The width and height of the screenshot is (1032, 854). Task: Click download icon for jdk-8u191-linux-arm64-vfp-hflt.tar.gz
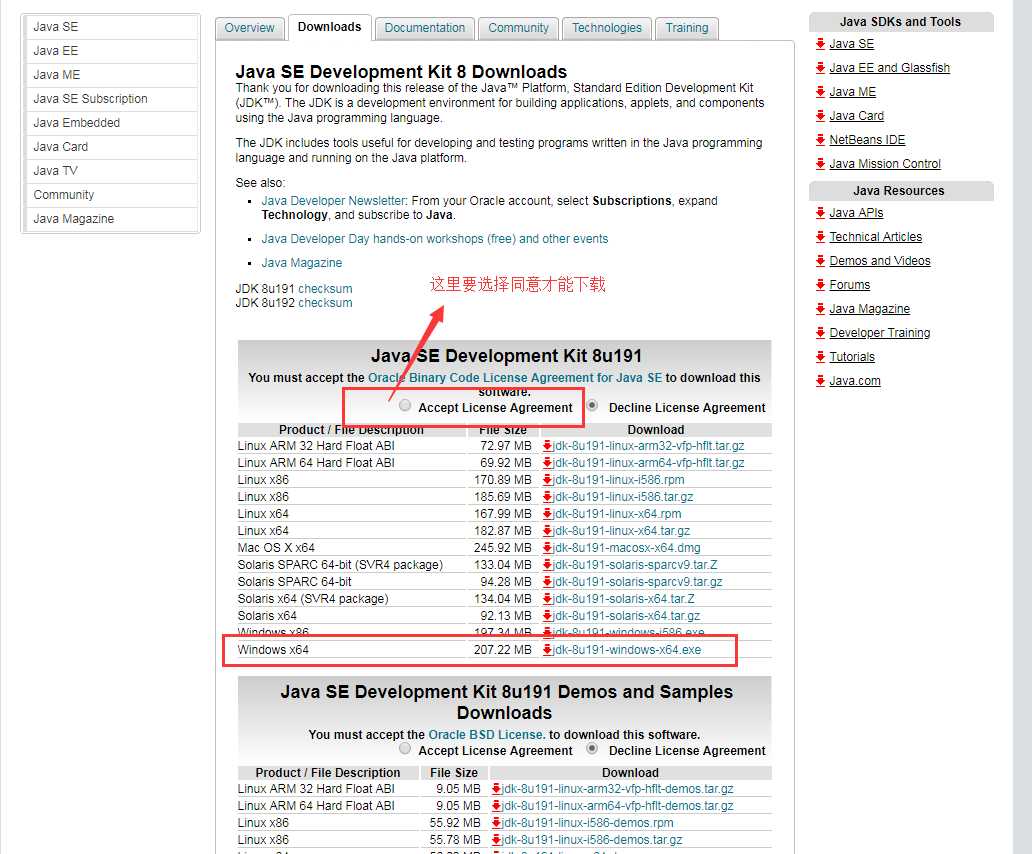pyautogui.click(x=547, y=463)
